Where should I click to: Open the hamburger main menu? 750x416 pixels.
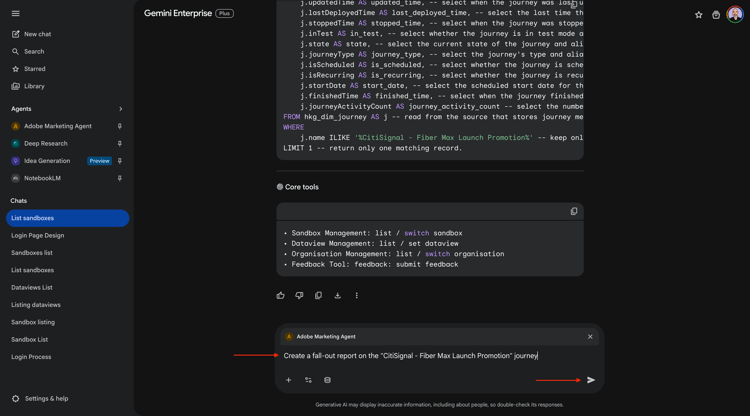(15, 13)
